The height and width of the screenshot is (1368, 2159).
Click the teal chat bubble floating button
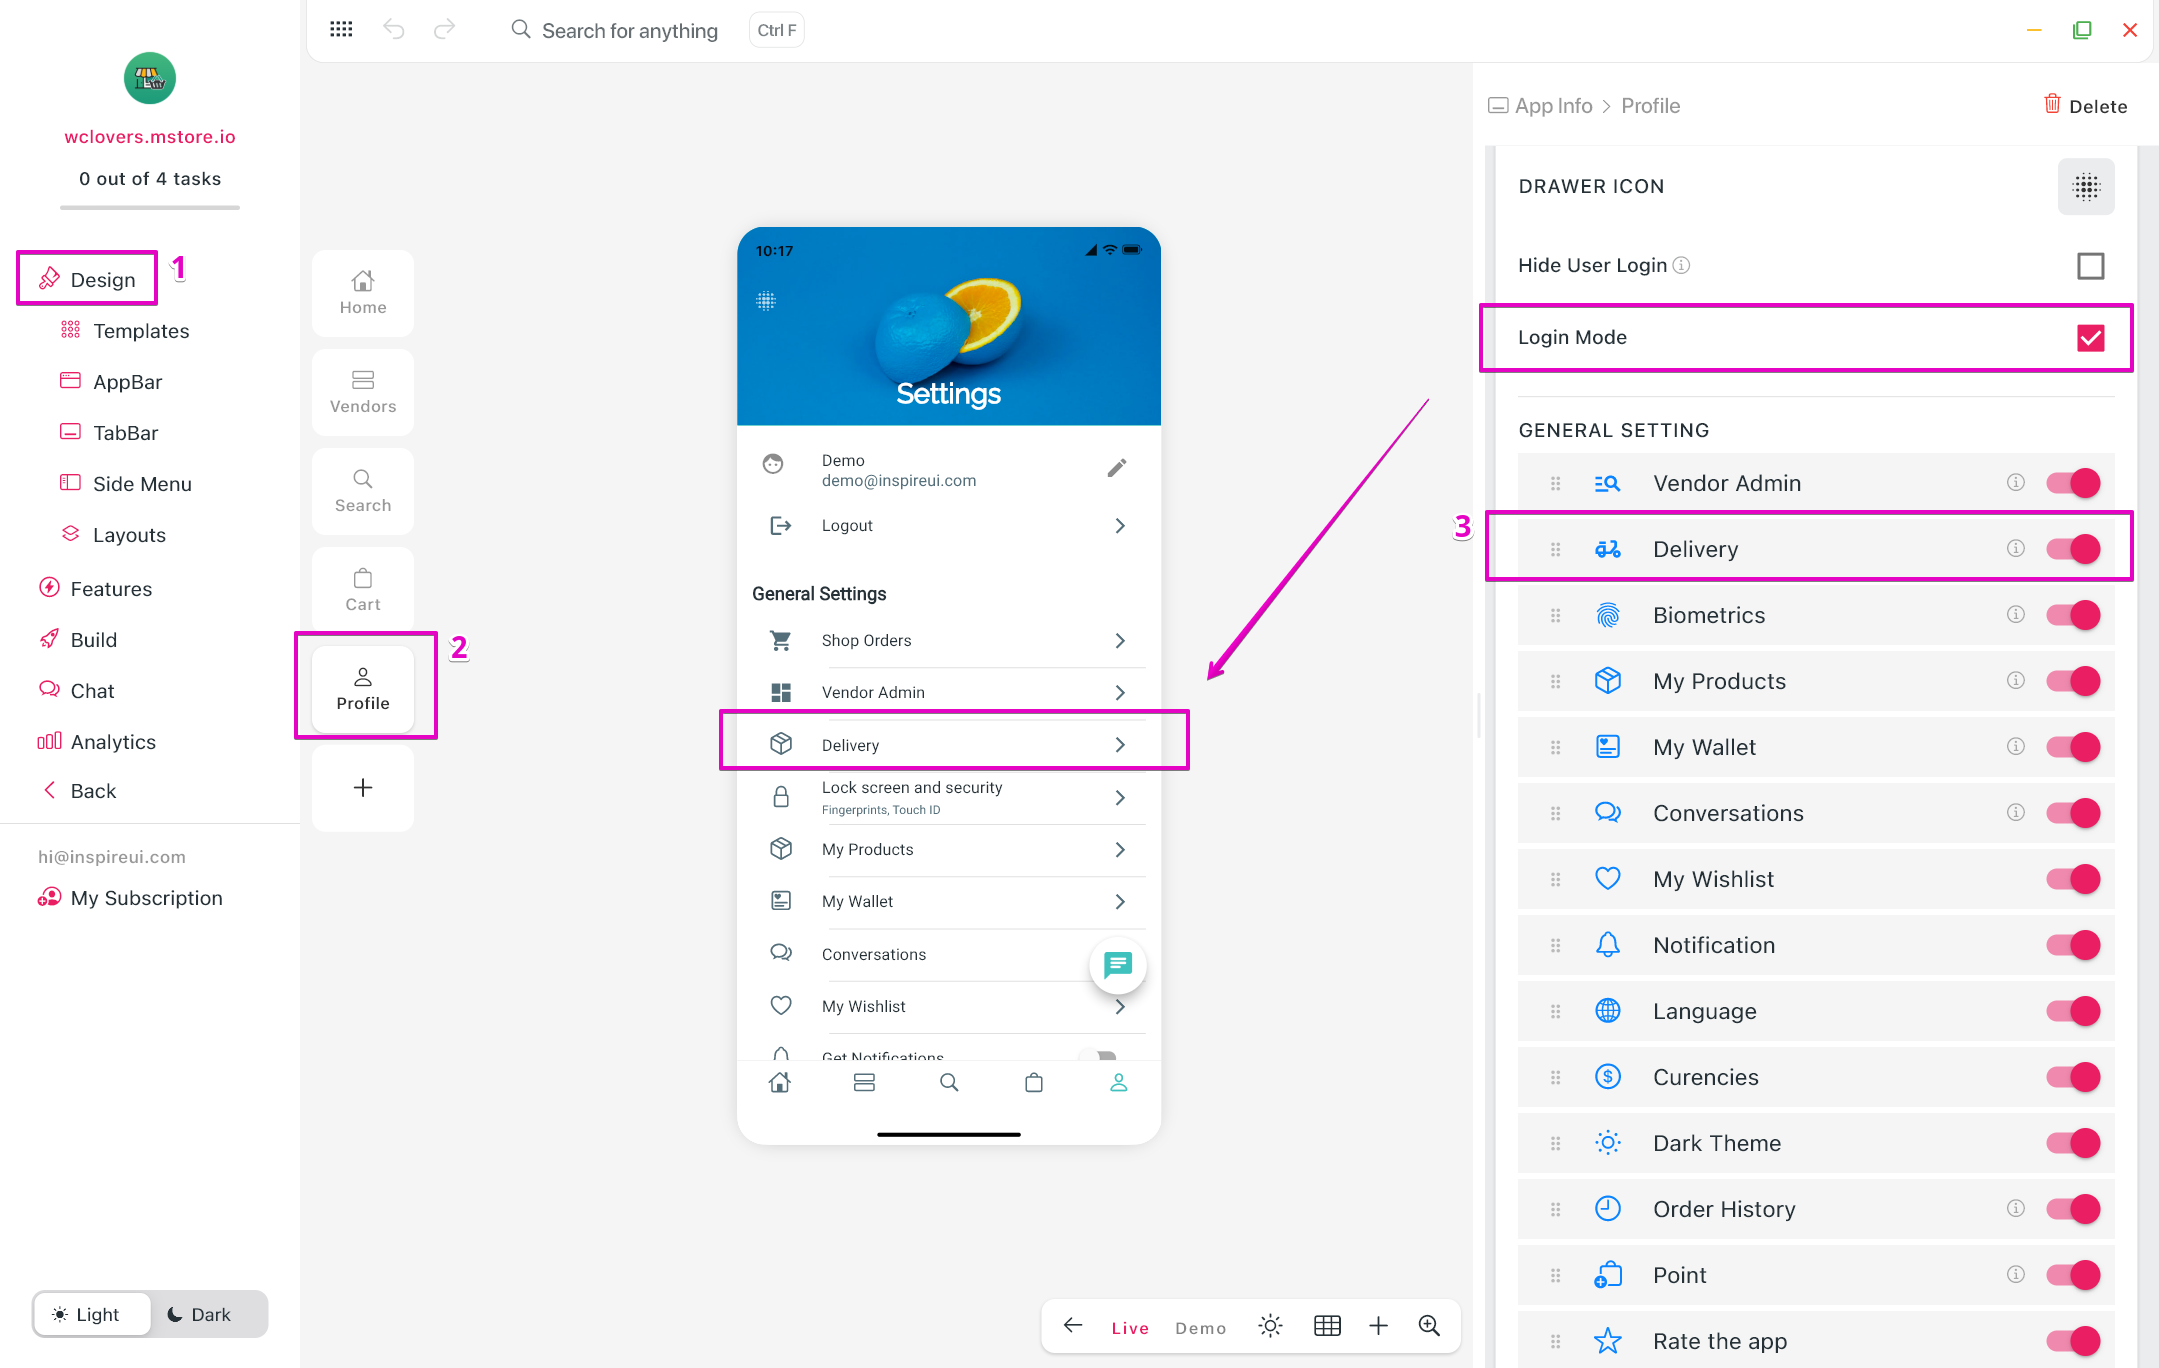tap(1117, 964)
